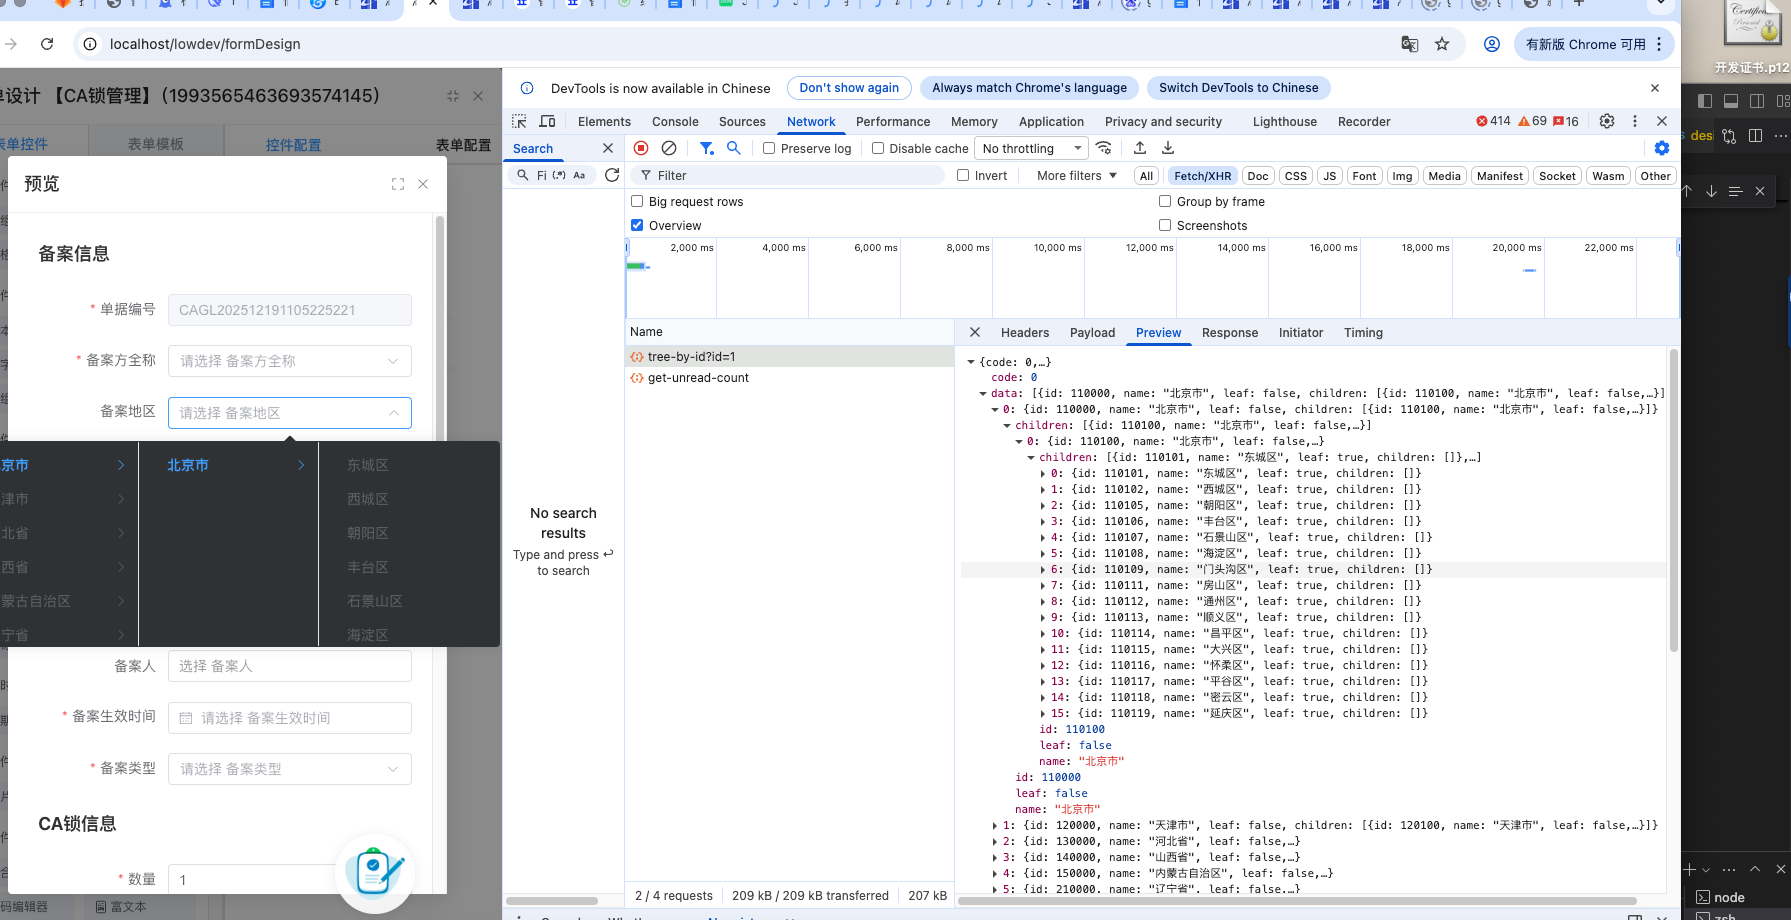Bookmark this page with the star icon
The height and width of the screenshot is (920, 1791).
(x=1442, y=44)
